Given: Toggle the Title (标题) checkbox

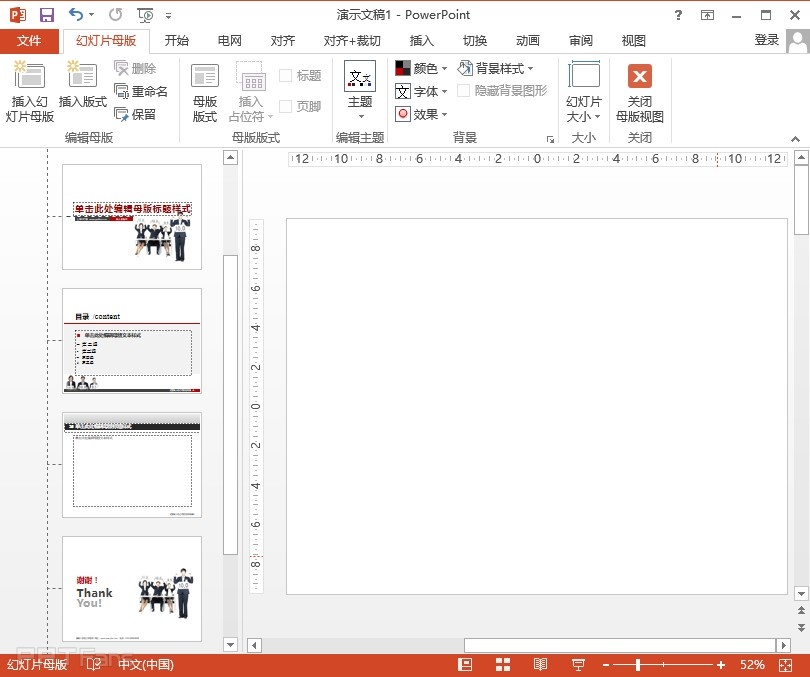Looking at the screenshot, I should (x=285, y=76).
